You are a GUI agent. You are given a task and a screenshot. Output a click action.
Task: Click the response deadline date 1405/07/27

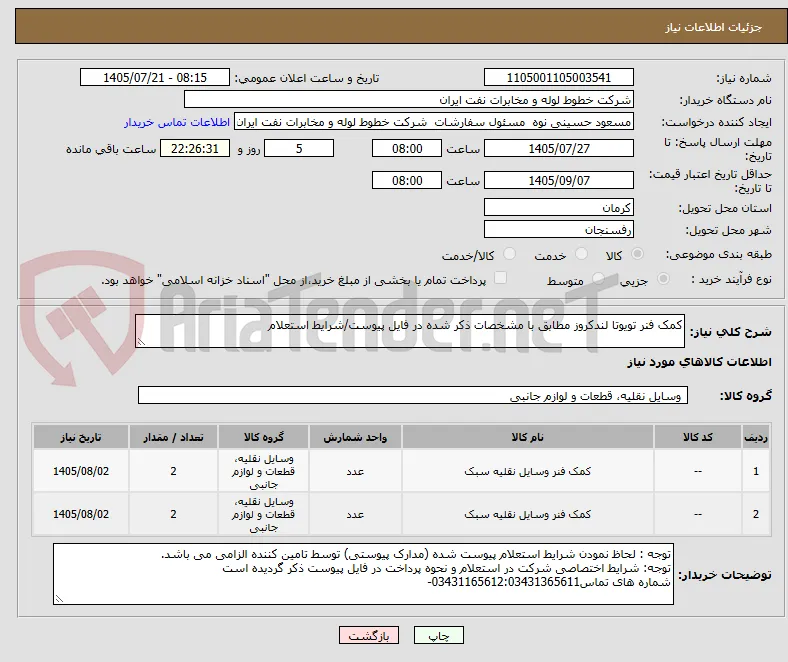(x=558, y=148)
